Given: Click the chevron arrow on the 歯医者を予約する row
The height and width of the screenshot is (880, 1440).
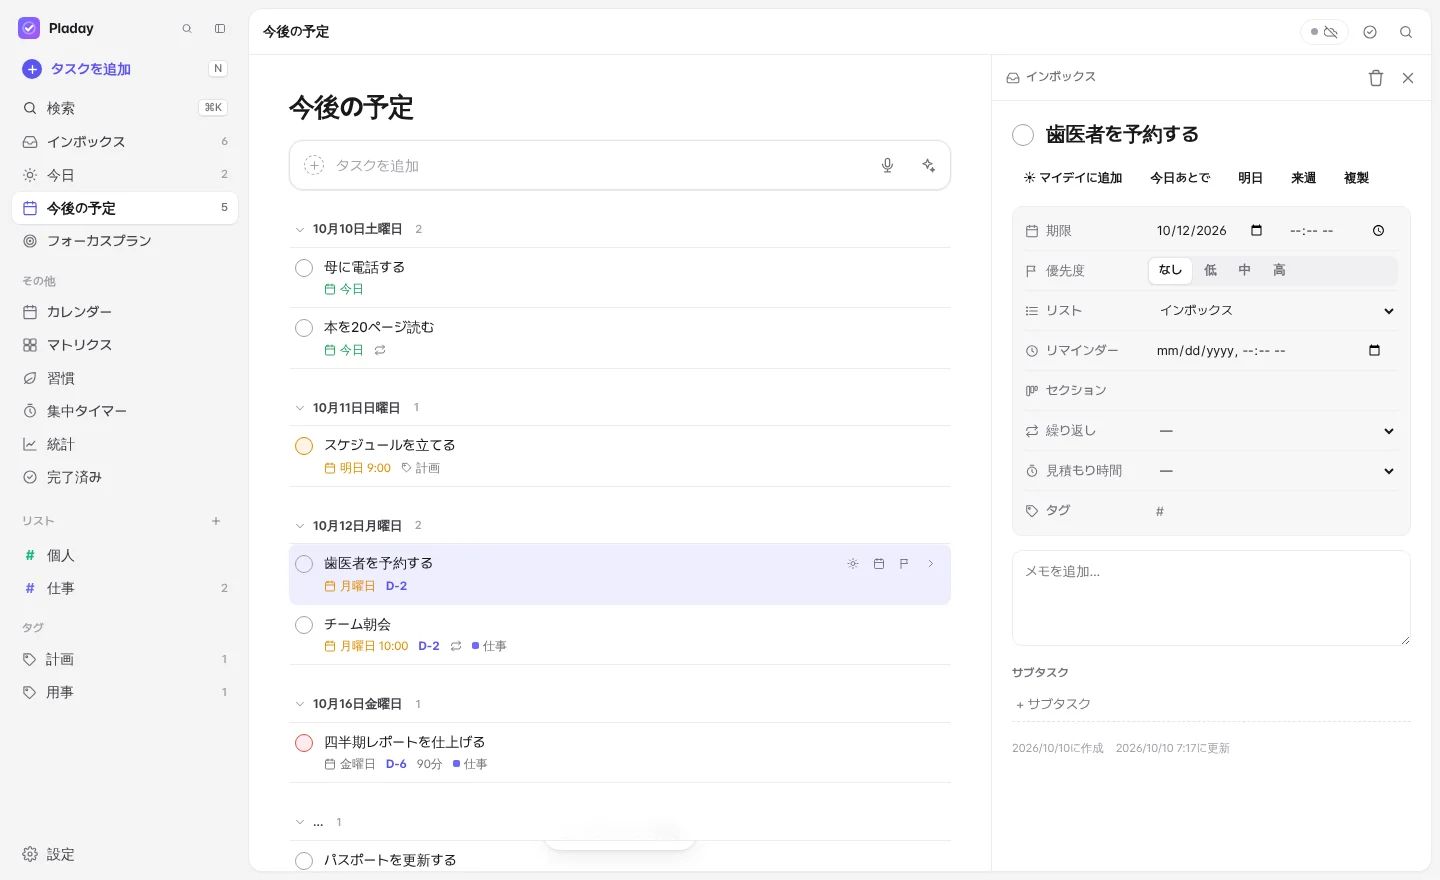Looking at the screenshot, I should coord(930,564).
